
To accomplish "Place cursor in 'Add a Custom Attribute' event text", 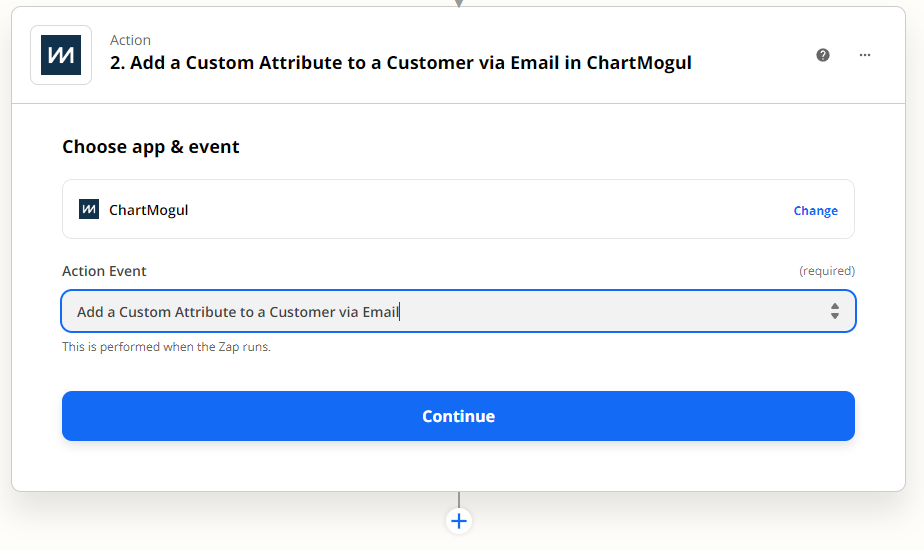I will point(238,312).
